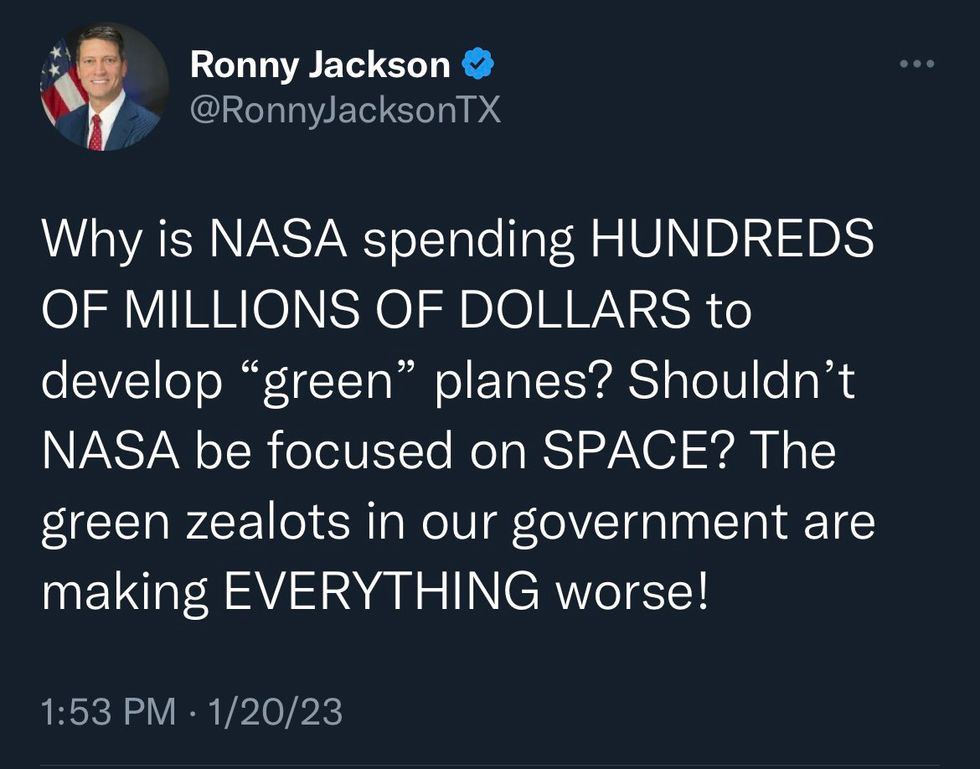
Task: Click the word zealots in the tweet
Action: click(x=268, y=521)
